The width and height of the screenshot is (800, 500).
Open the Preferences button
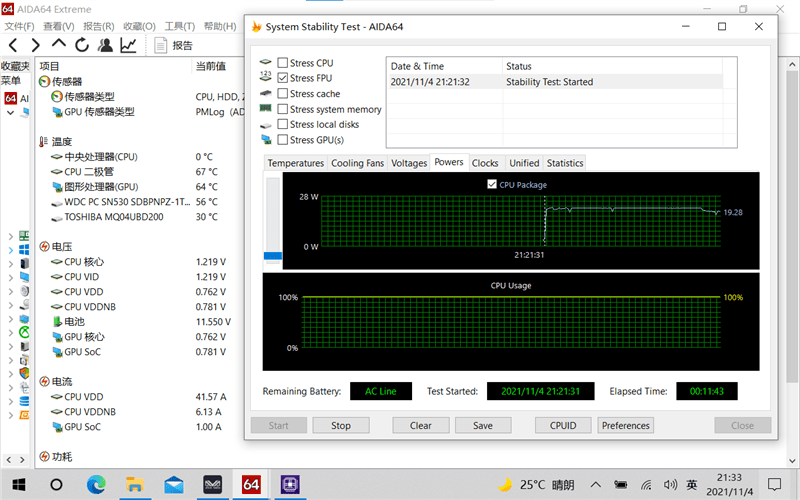pyautogui.click(x=626, y=426)
